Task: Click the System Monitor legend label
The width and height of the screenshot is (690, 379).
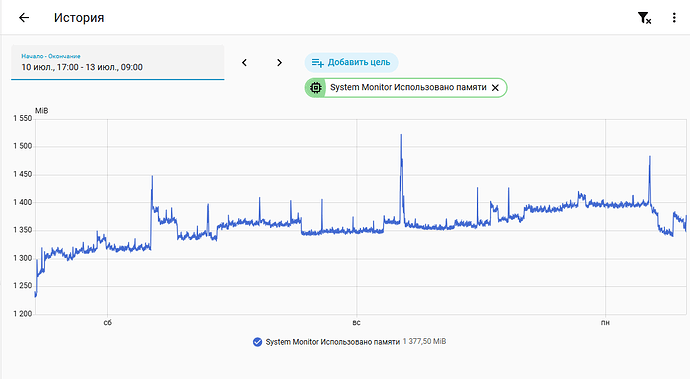Action: point(333,342)
